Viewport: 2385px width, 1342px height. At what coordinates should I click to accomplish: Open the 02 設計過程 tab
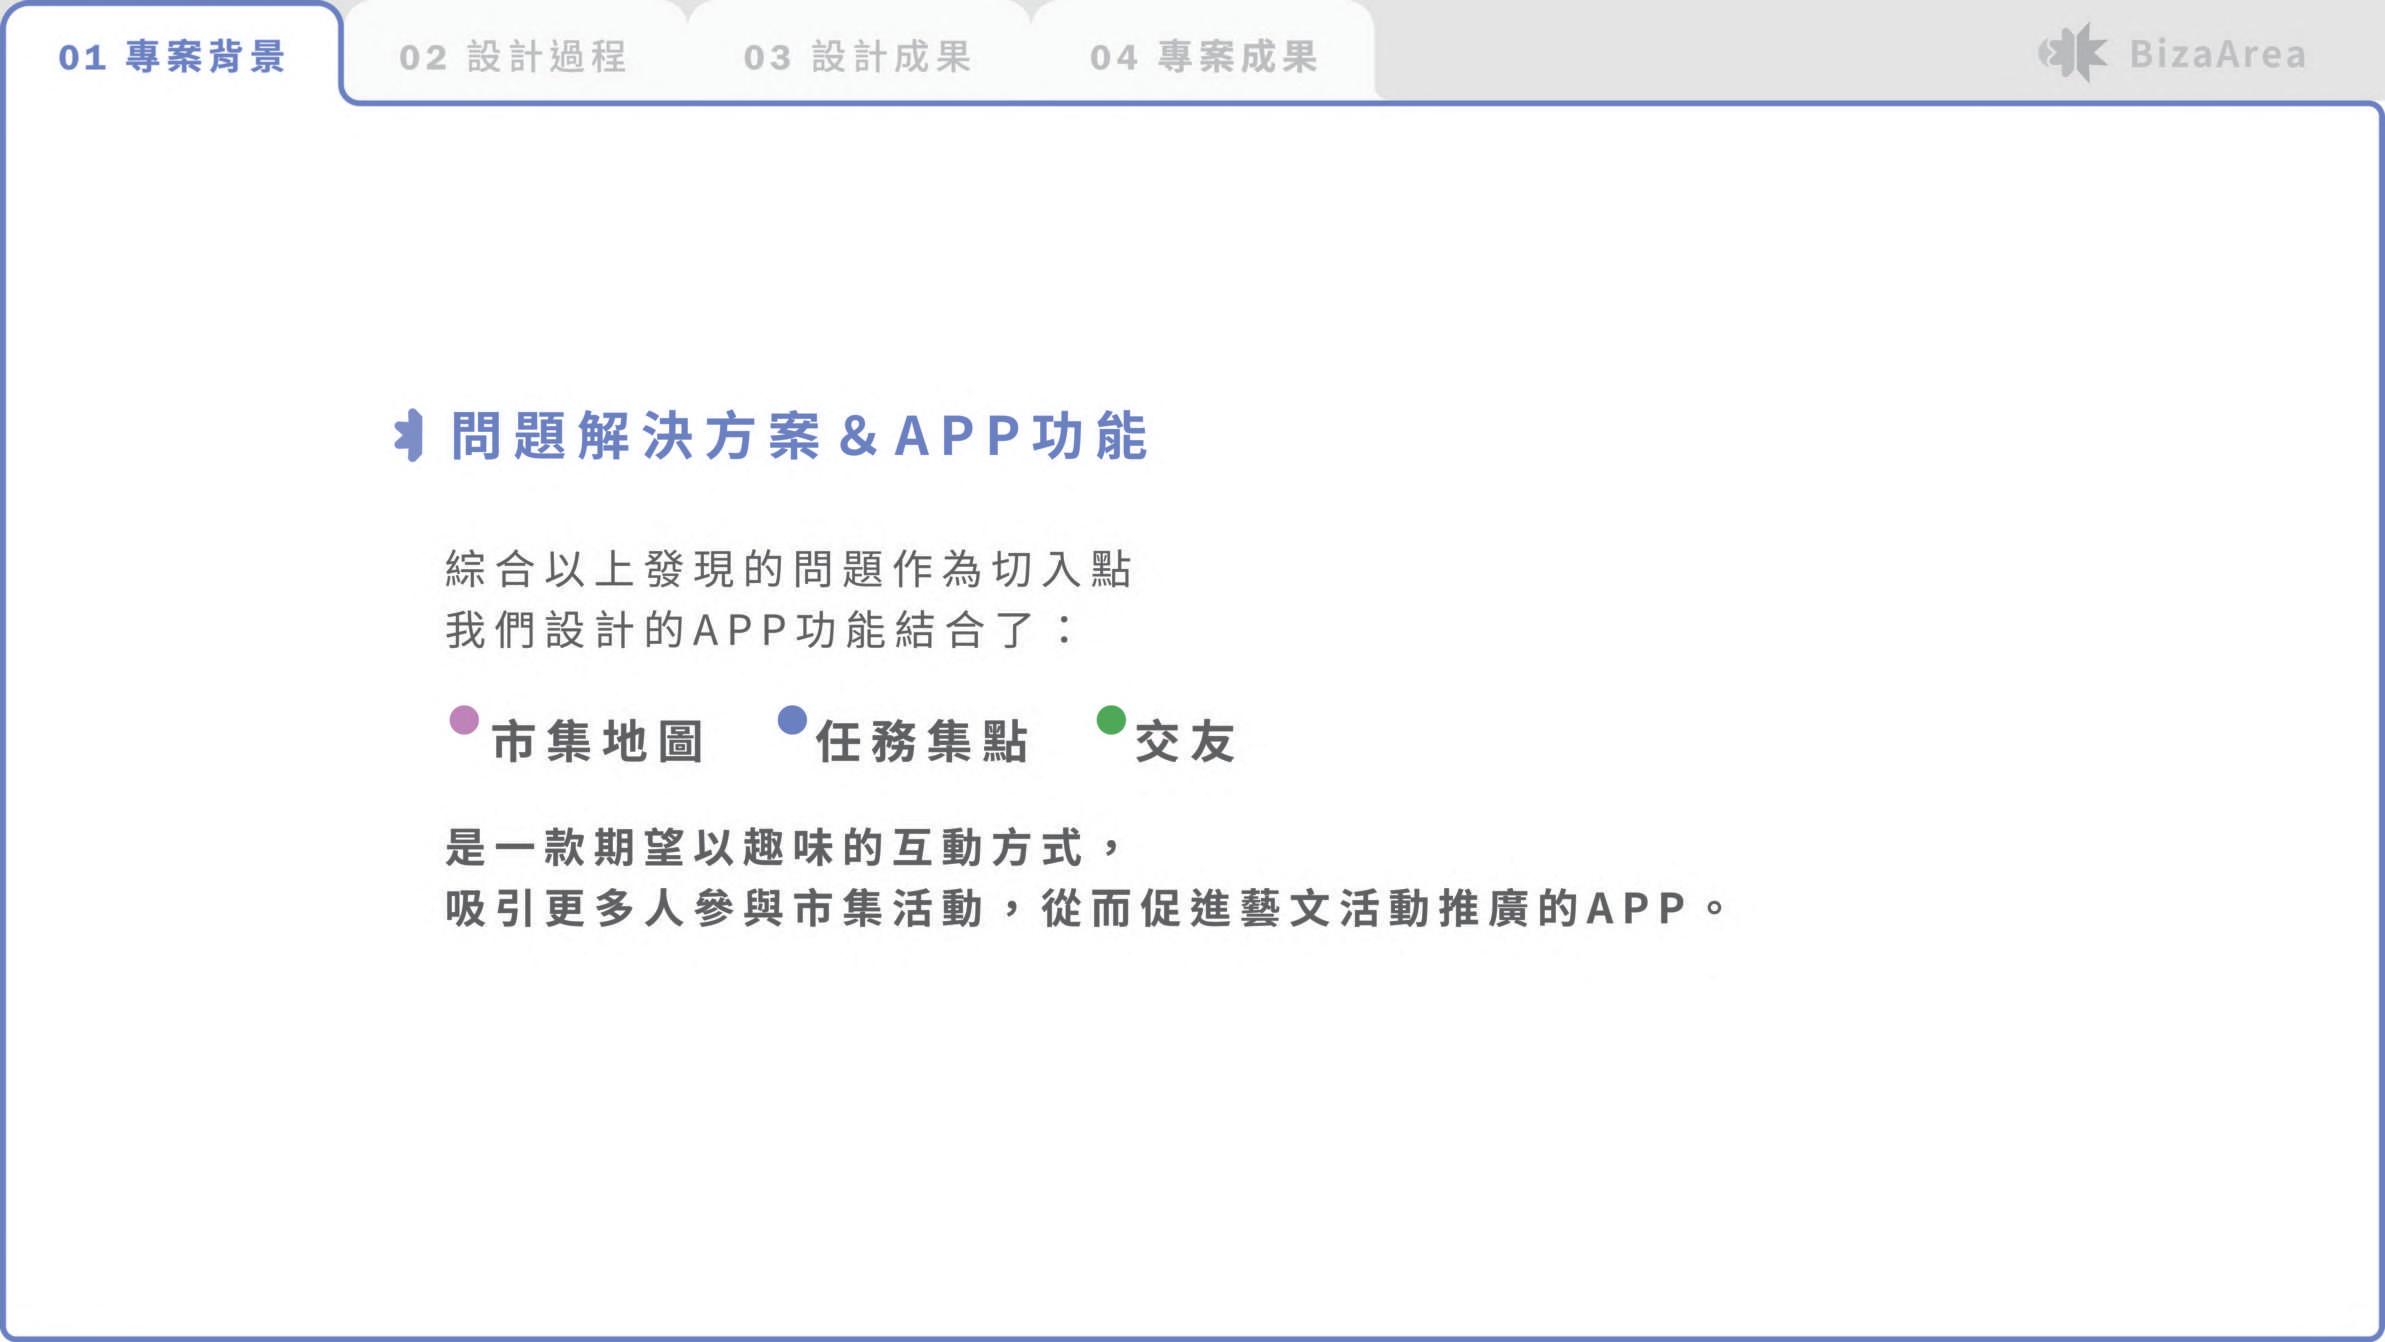pyautogui.click(x=513, y=57)
